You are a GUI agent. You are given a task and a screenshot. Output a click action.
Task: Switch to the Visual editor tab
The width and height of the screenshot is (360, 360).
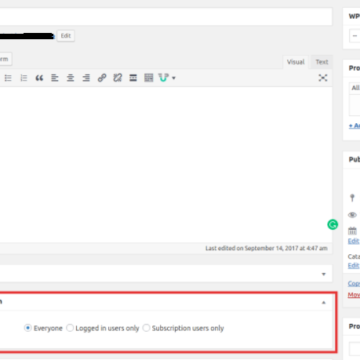tap(296, 62)
